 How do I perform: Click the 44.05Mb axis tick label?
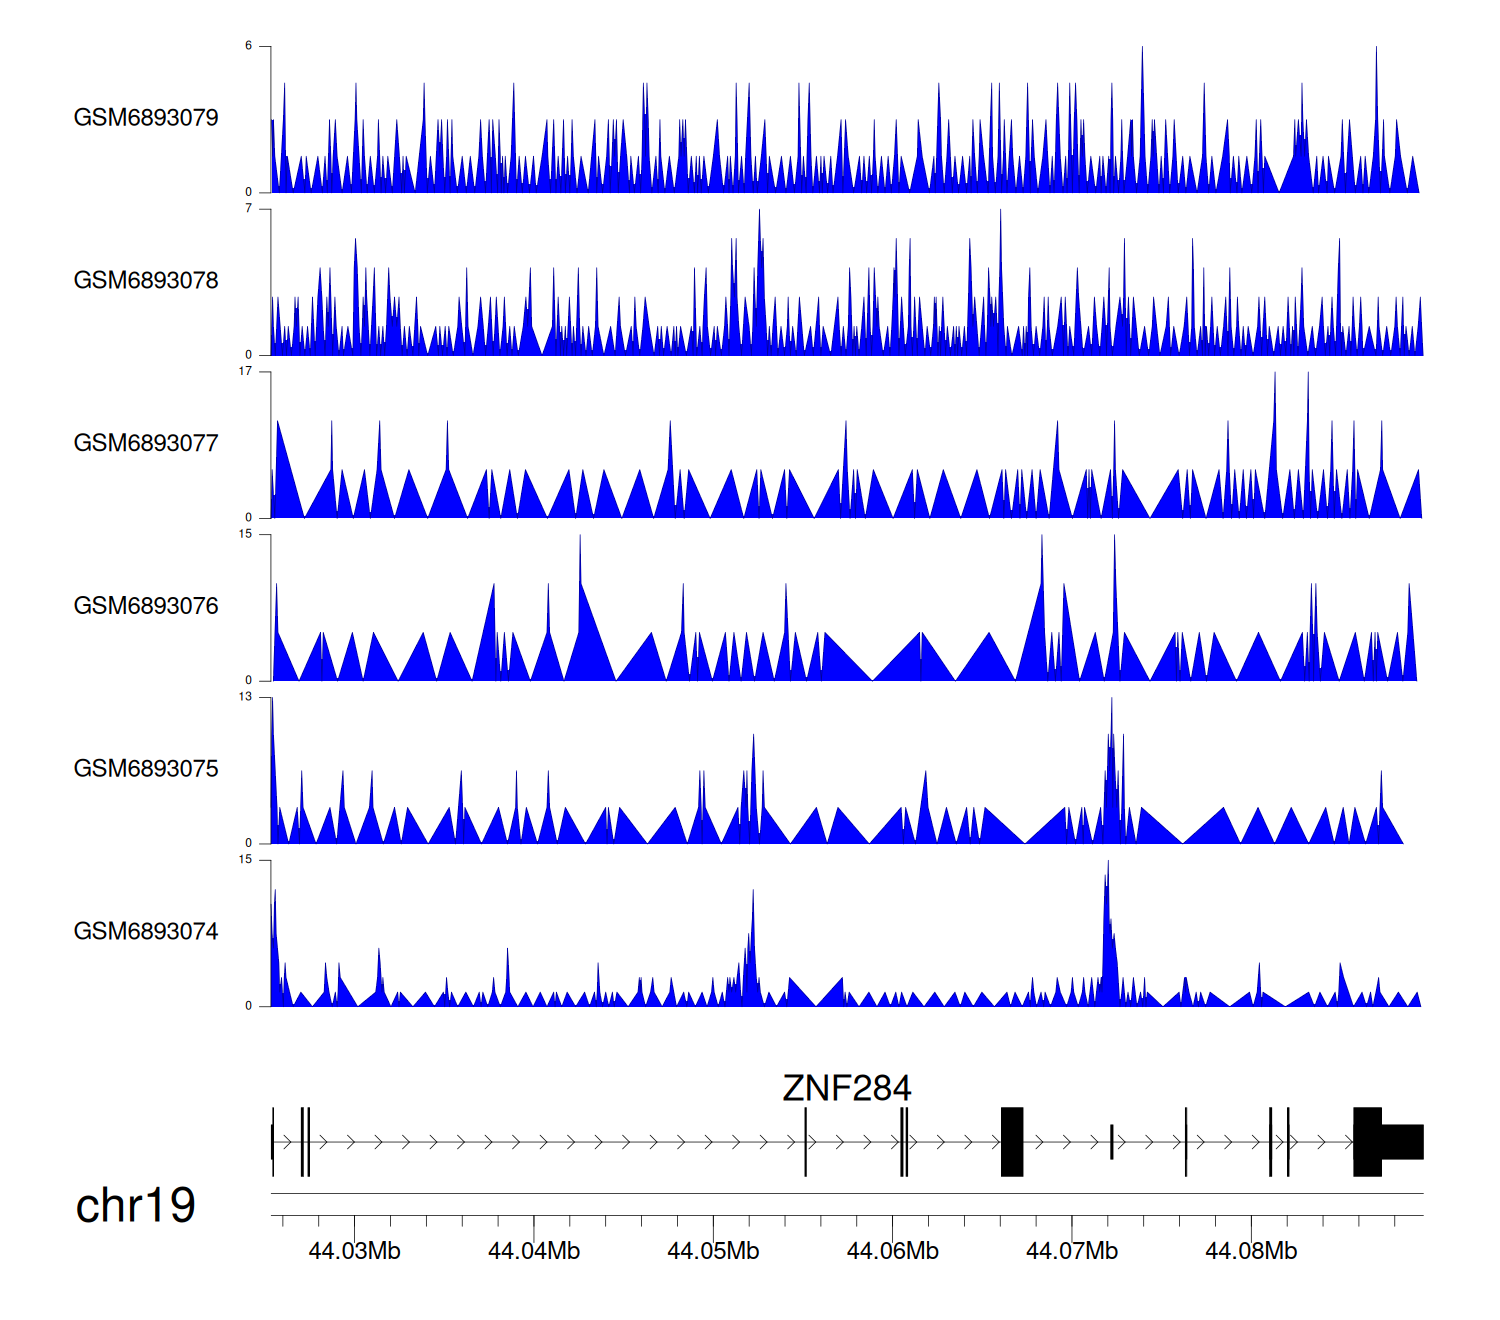pyautogui.click(x=713, y=1251)
